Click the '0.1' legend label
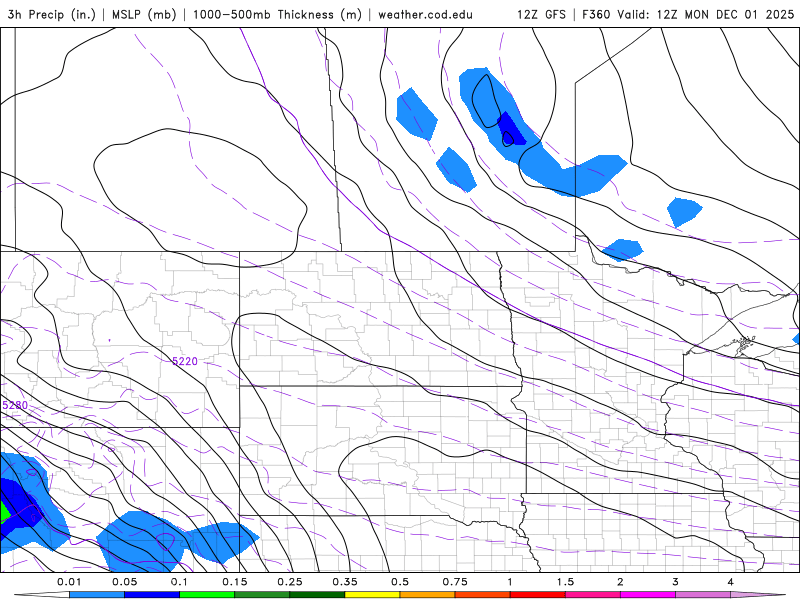 (x=179, y=582)
